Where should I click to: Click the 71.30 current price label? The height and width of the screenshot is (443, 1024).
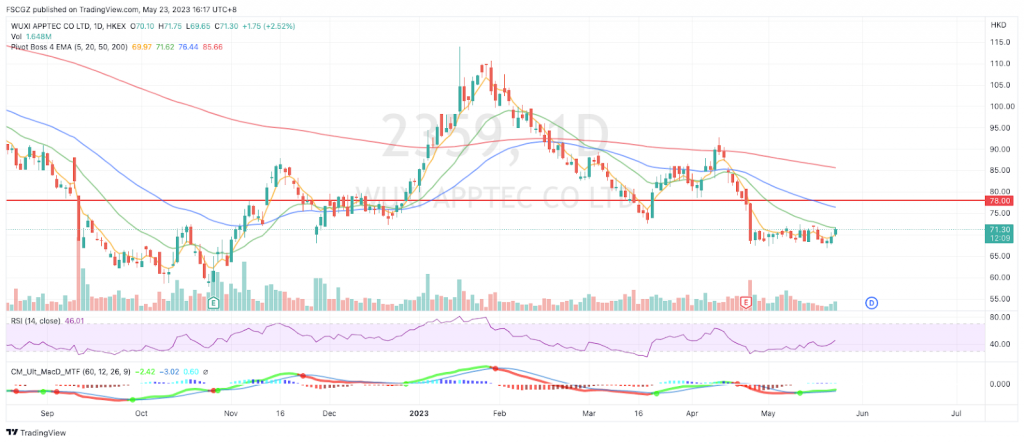pyautogui.click(x=1000, y=229)
